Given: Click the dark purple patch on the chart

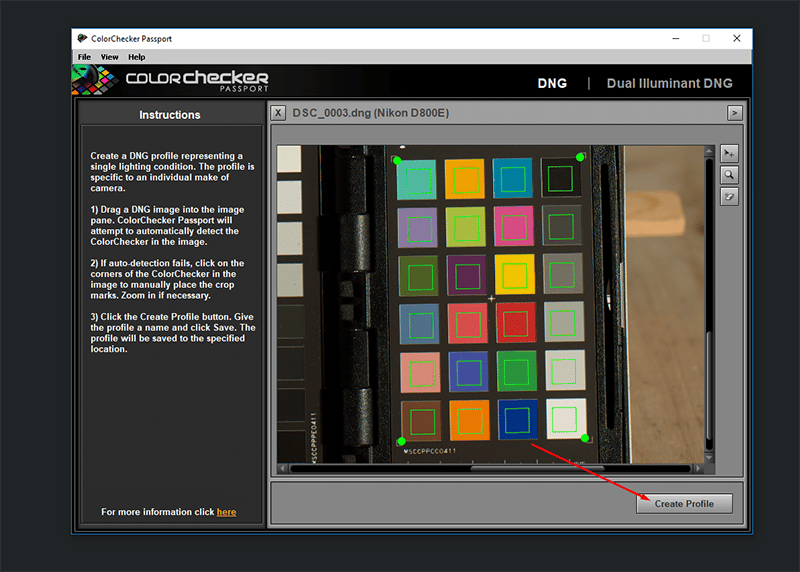Looking at the screenshot, I should click(x=467, y=276).
